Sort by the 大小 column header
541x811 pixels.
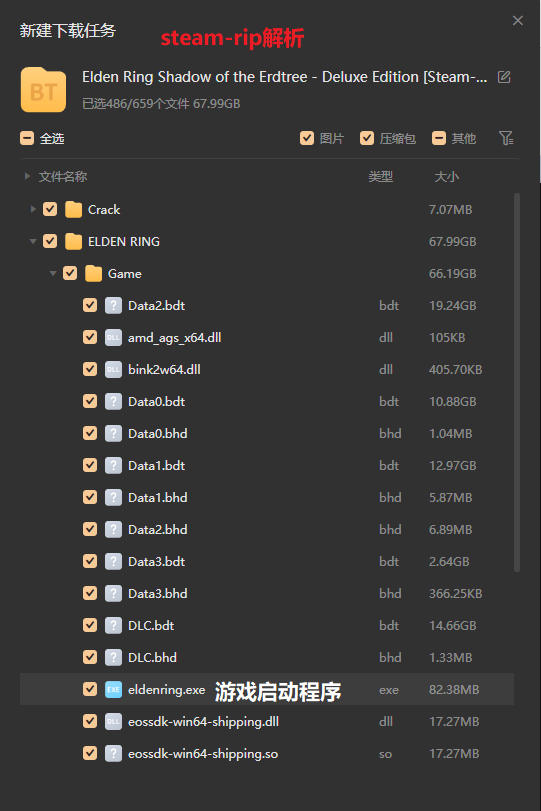[446, 177]
